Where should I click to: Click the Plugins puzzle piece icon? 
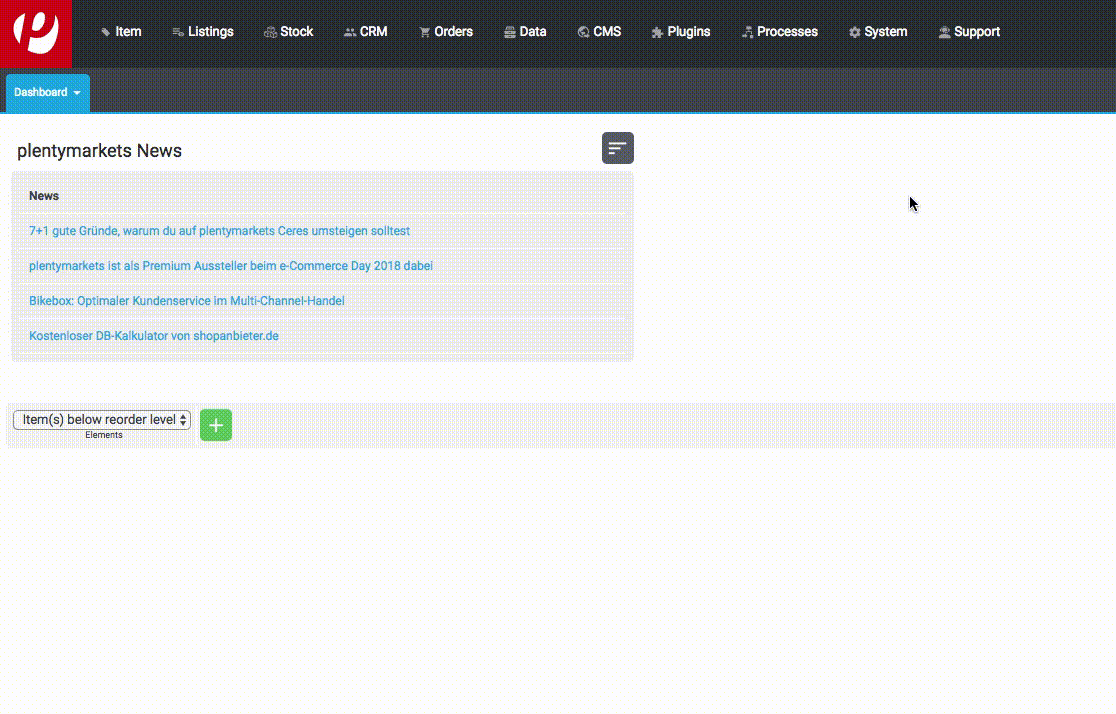click(657, 33)
